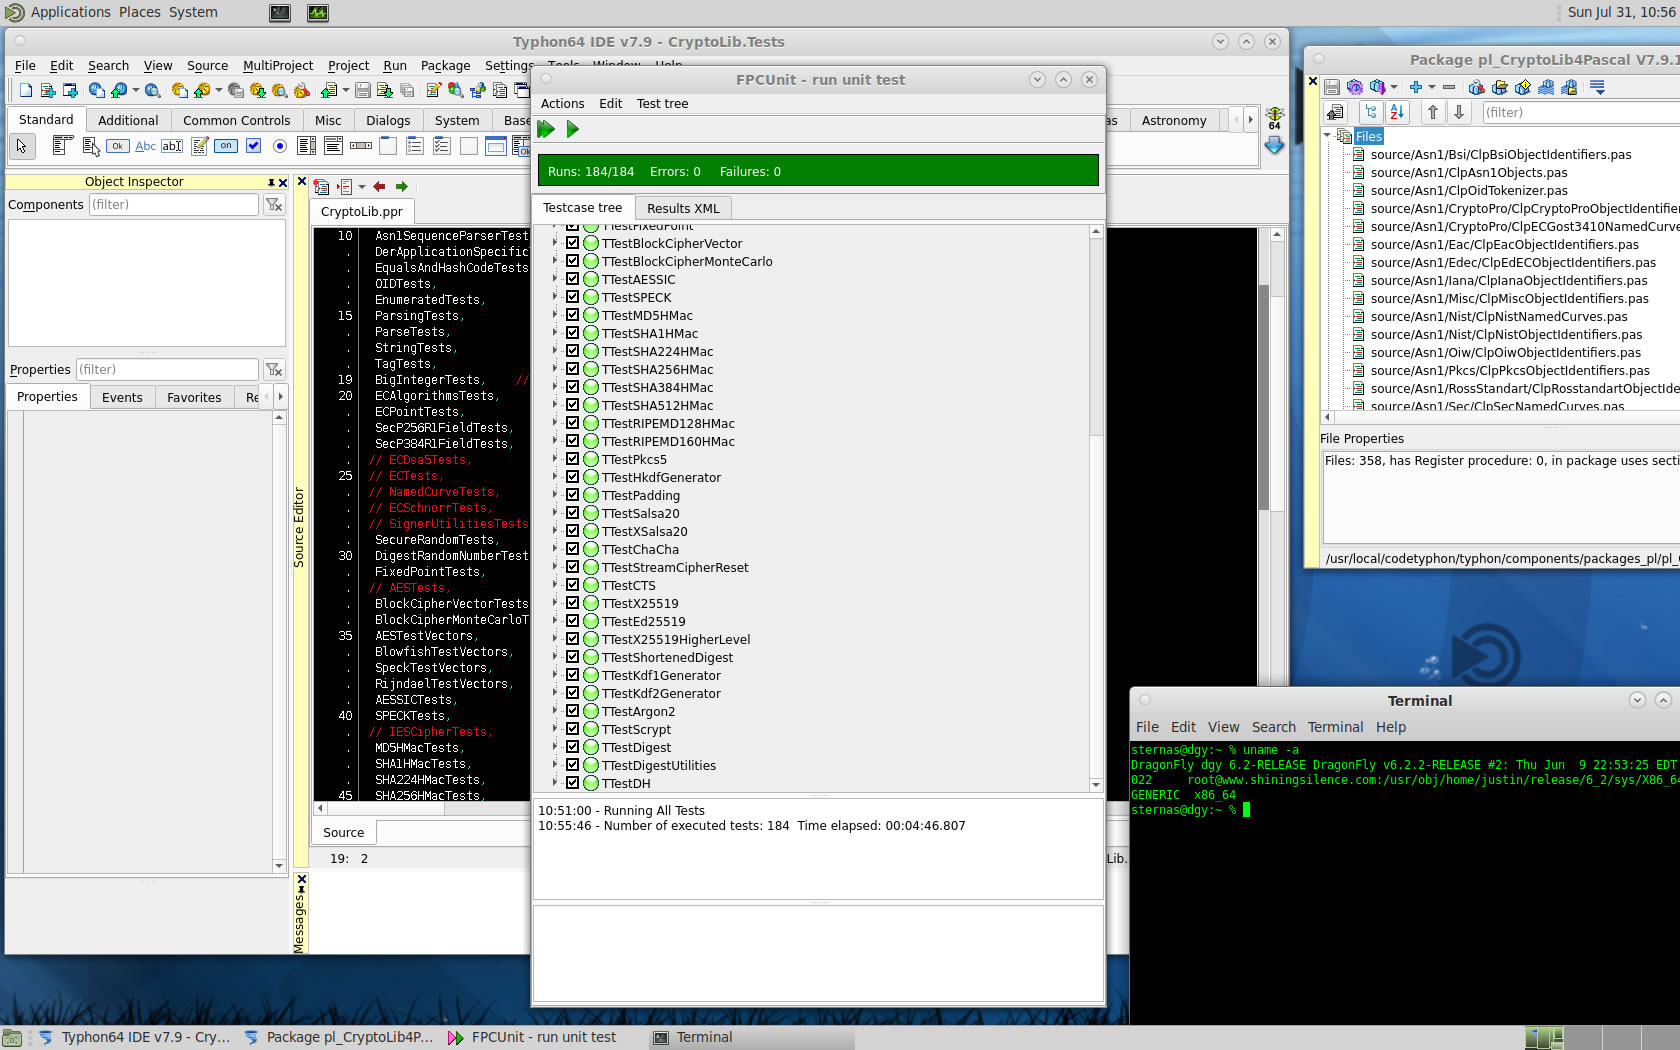This screenshot has width=1680, height=1050.
Task: Click the compile gear icon in Package window
Action: (1355, 87)
